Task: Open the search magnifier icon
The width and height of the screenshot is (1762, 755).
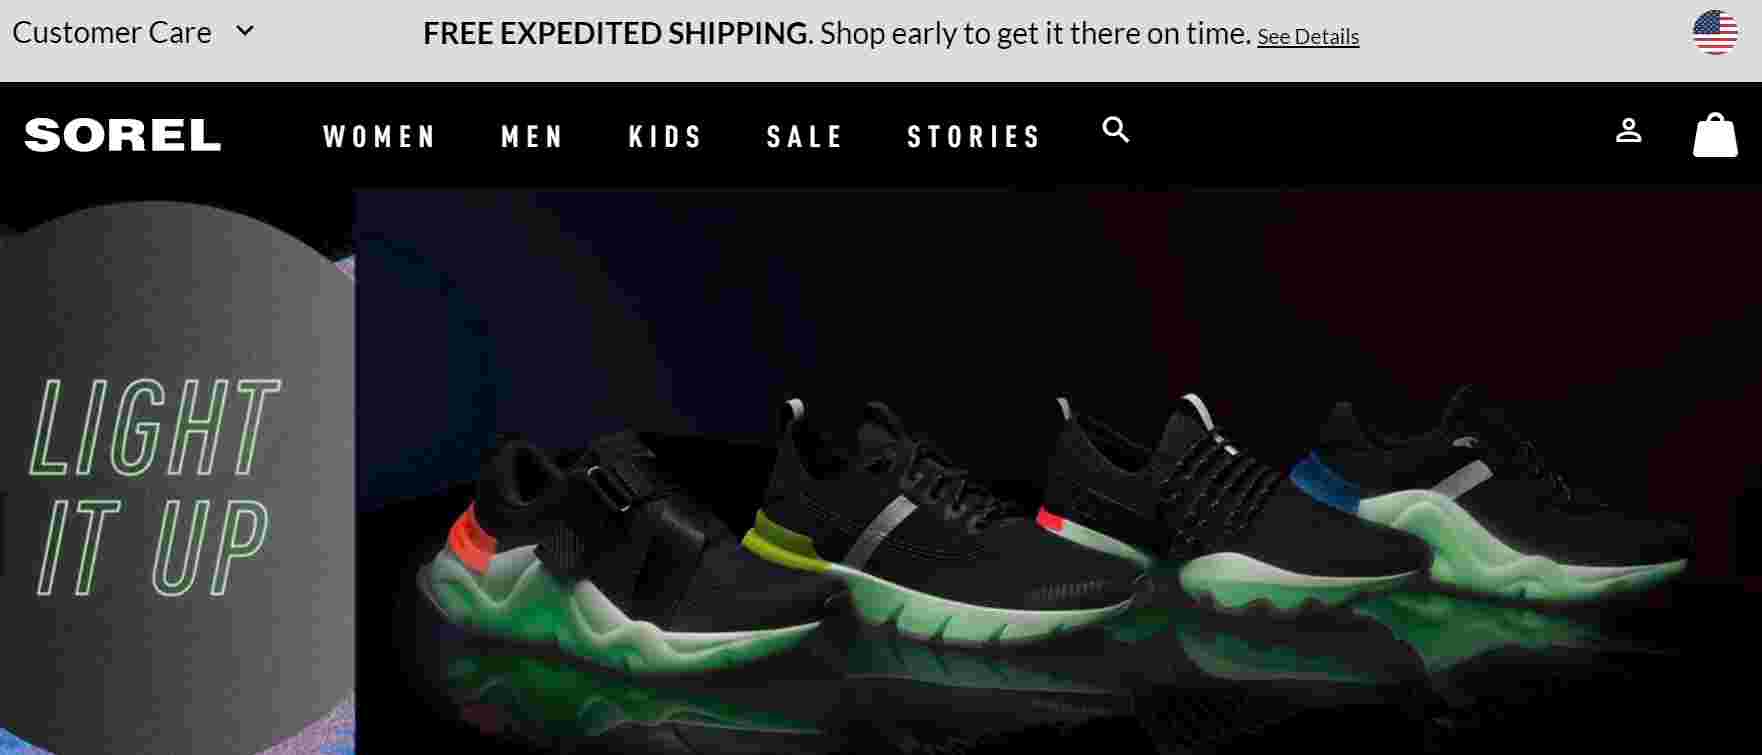Action: [x=1116, y=130]
